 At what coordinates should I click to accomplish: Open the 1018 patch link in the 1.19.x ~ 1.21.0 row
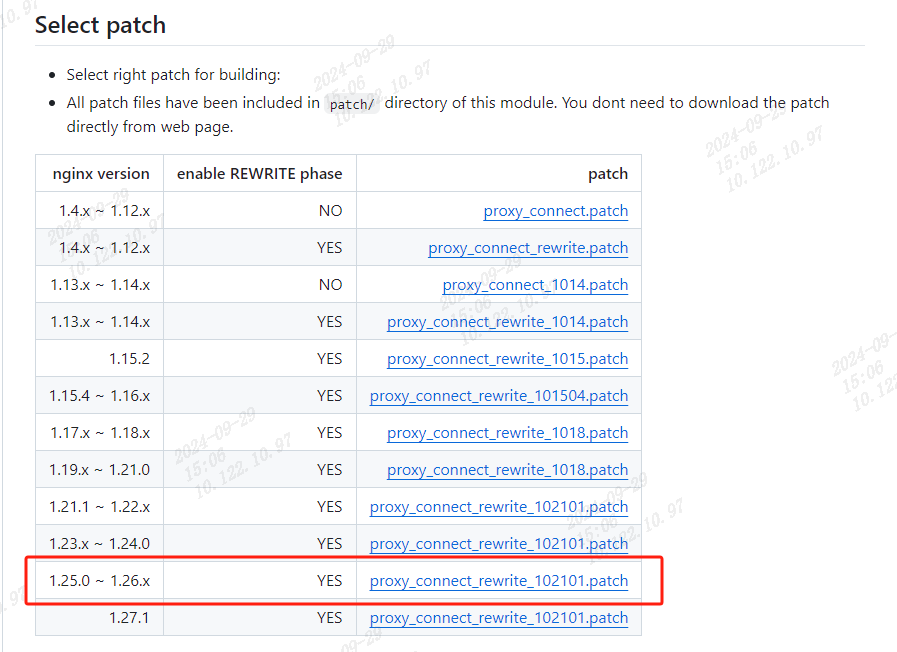coord(507,470)
